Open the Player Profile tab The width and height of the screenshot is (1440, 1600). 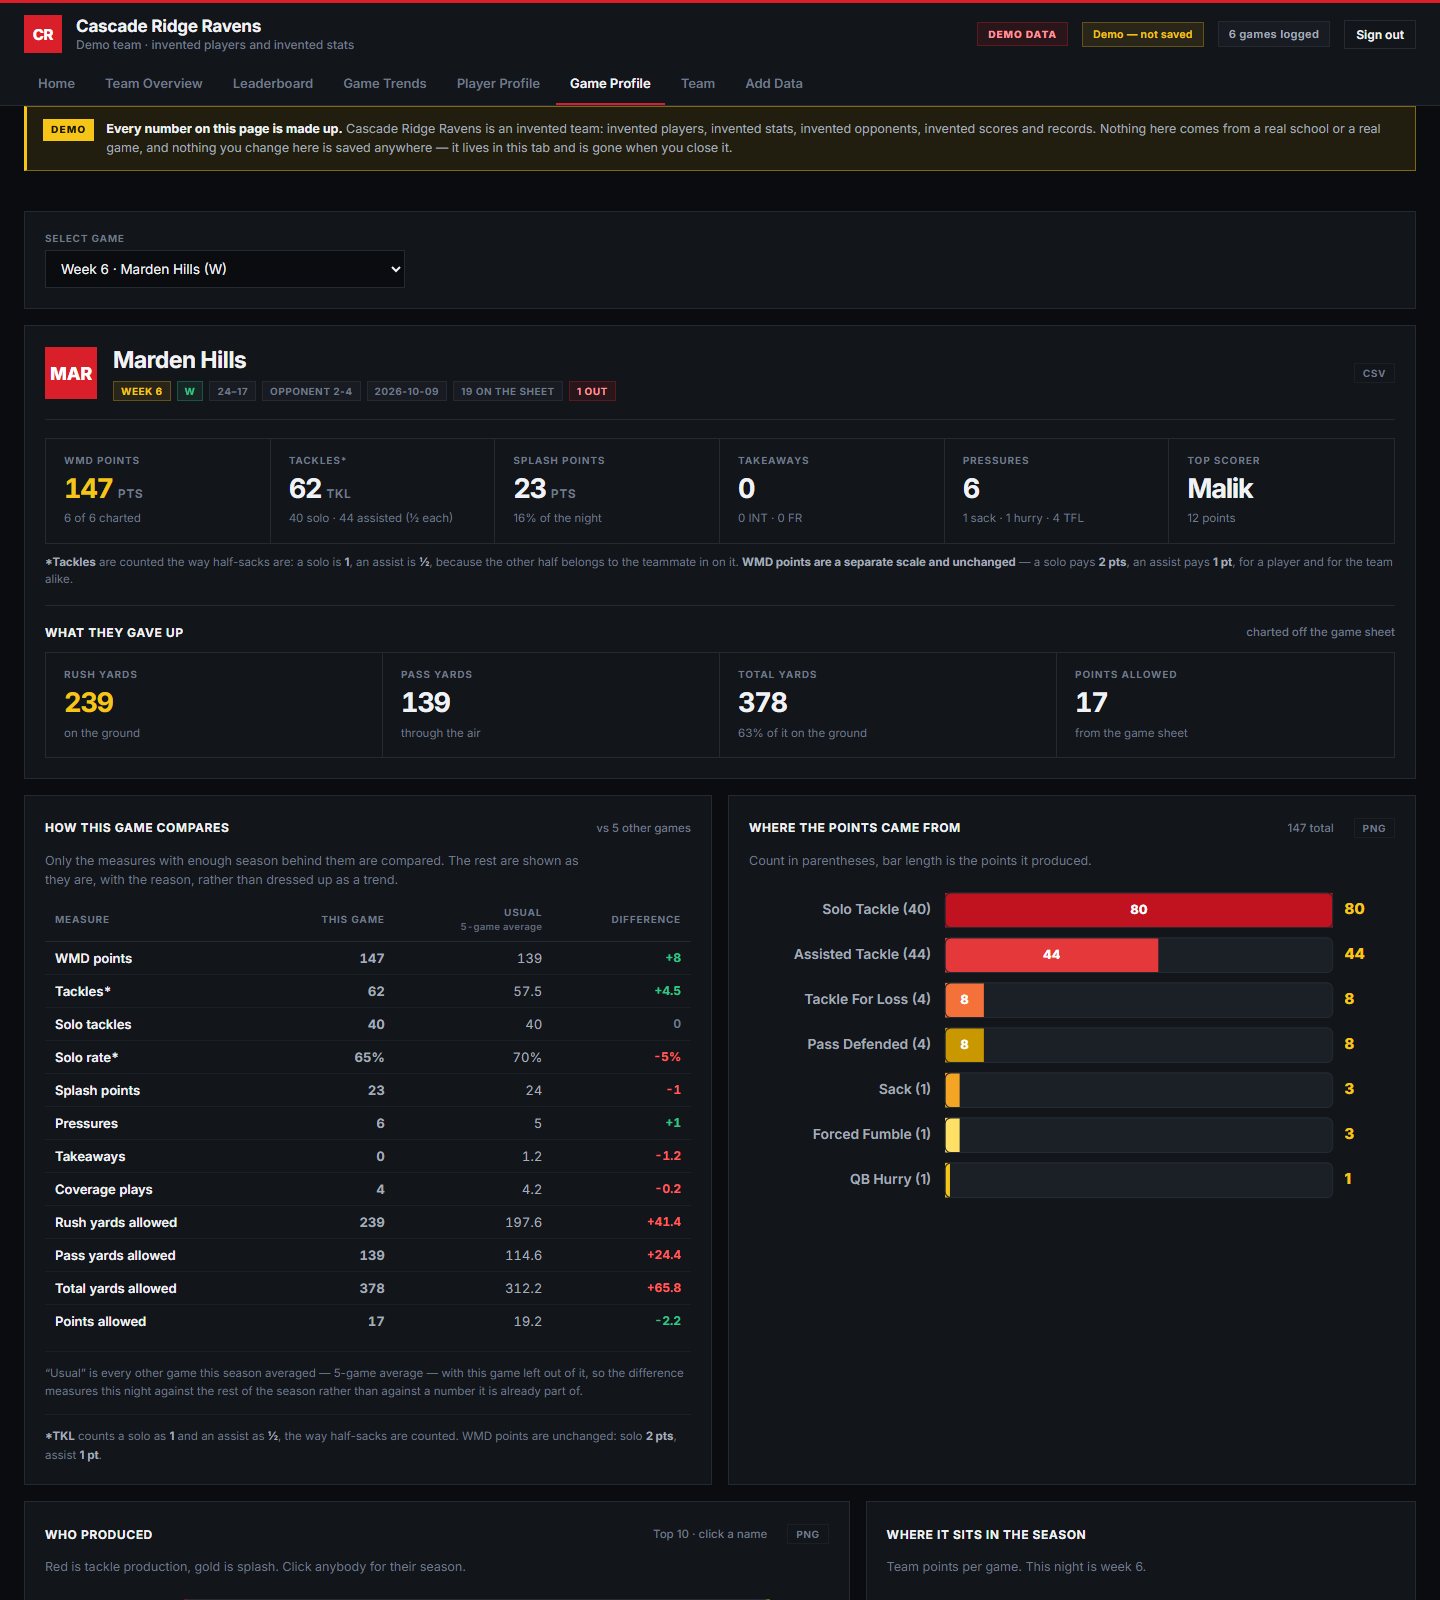coord(498,84)
